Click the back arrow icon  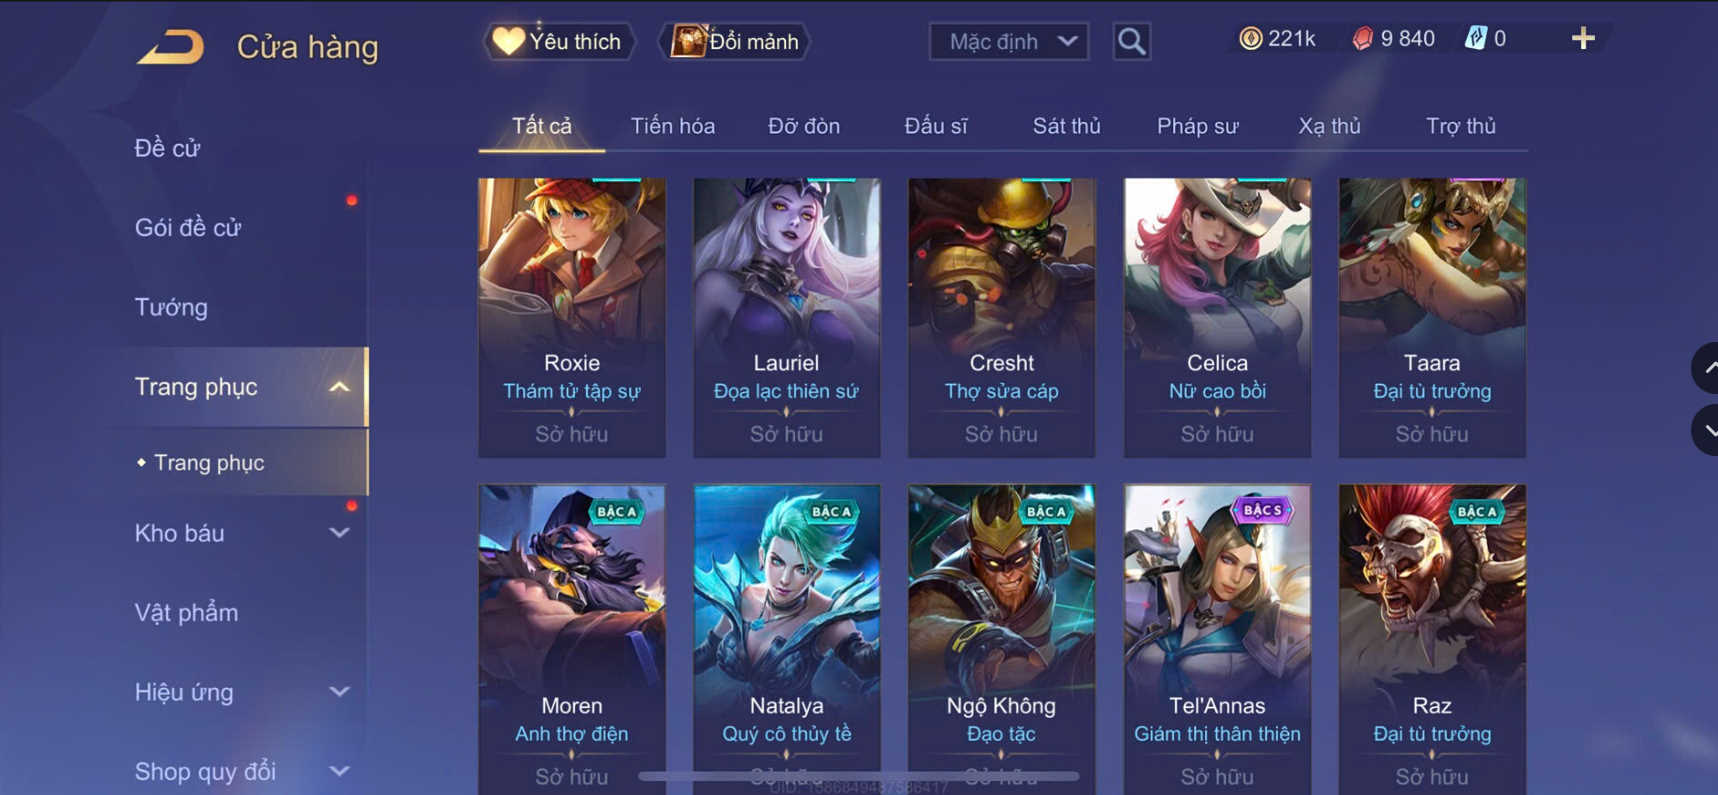[170, 47]
